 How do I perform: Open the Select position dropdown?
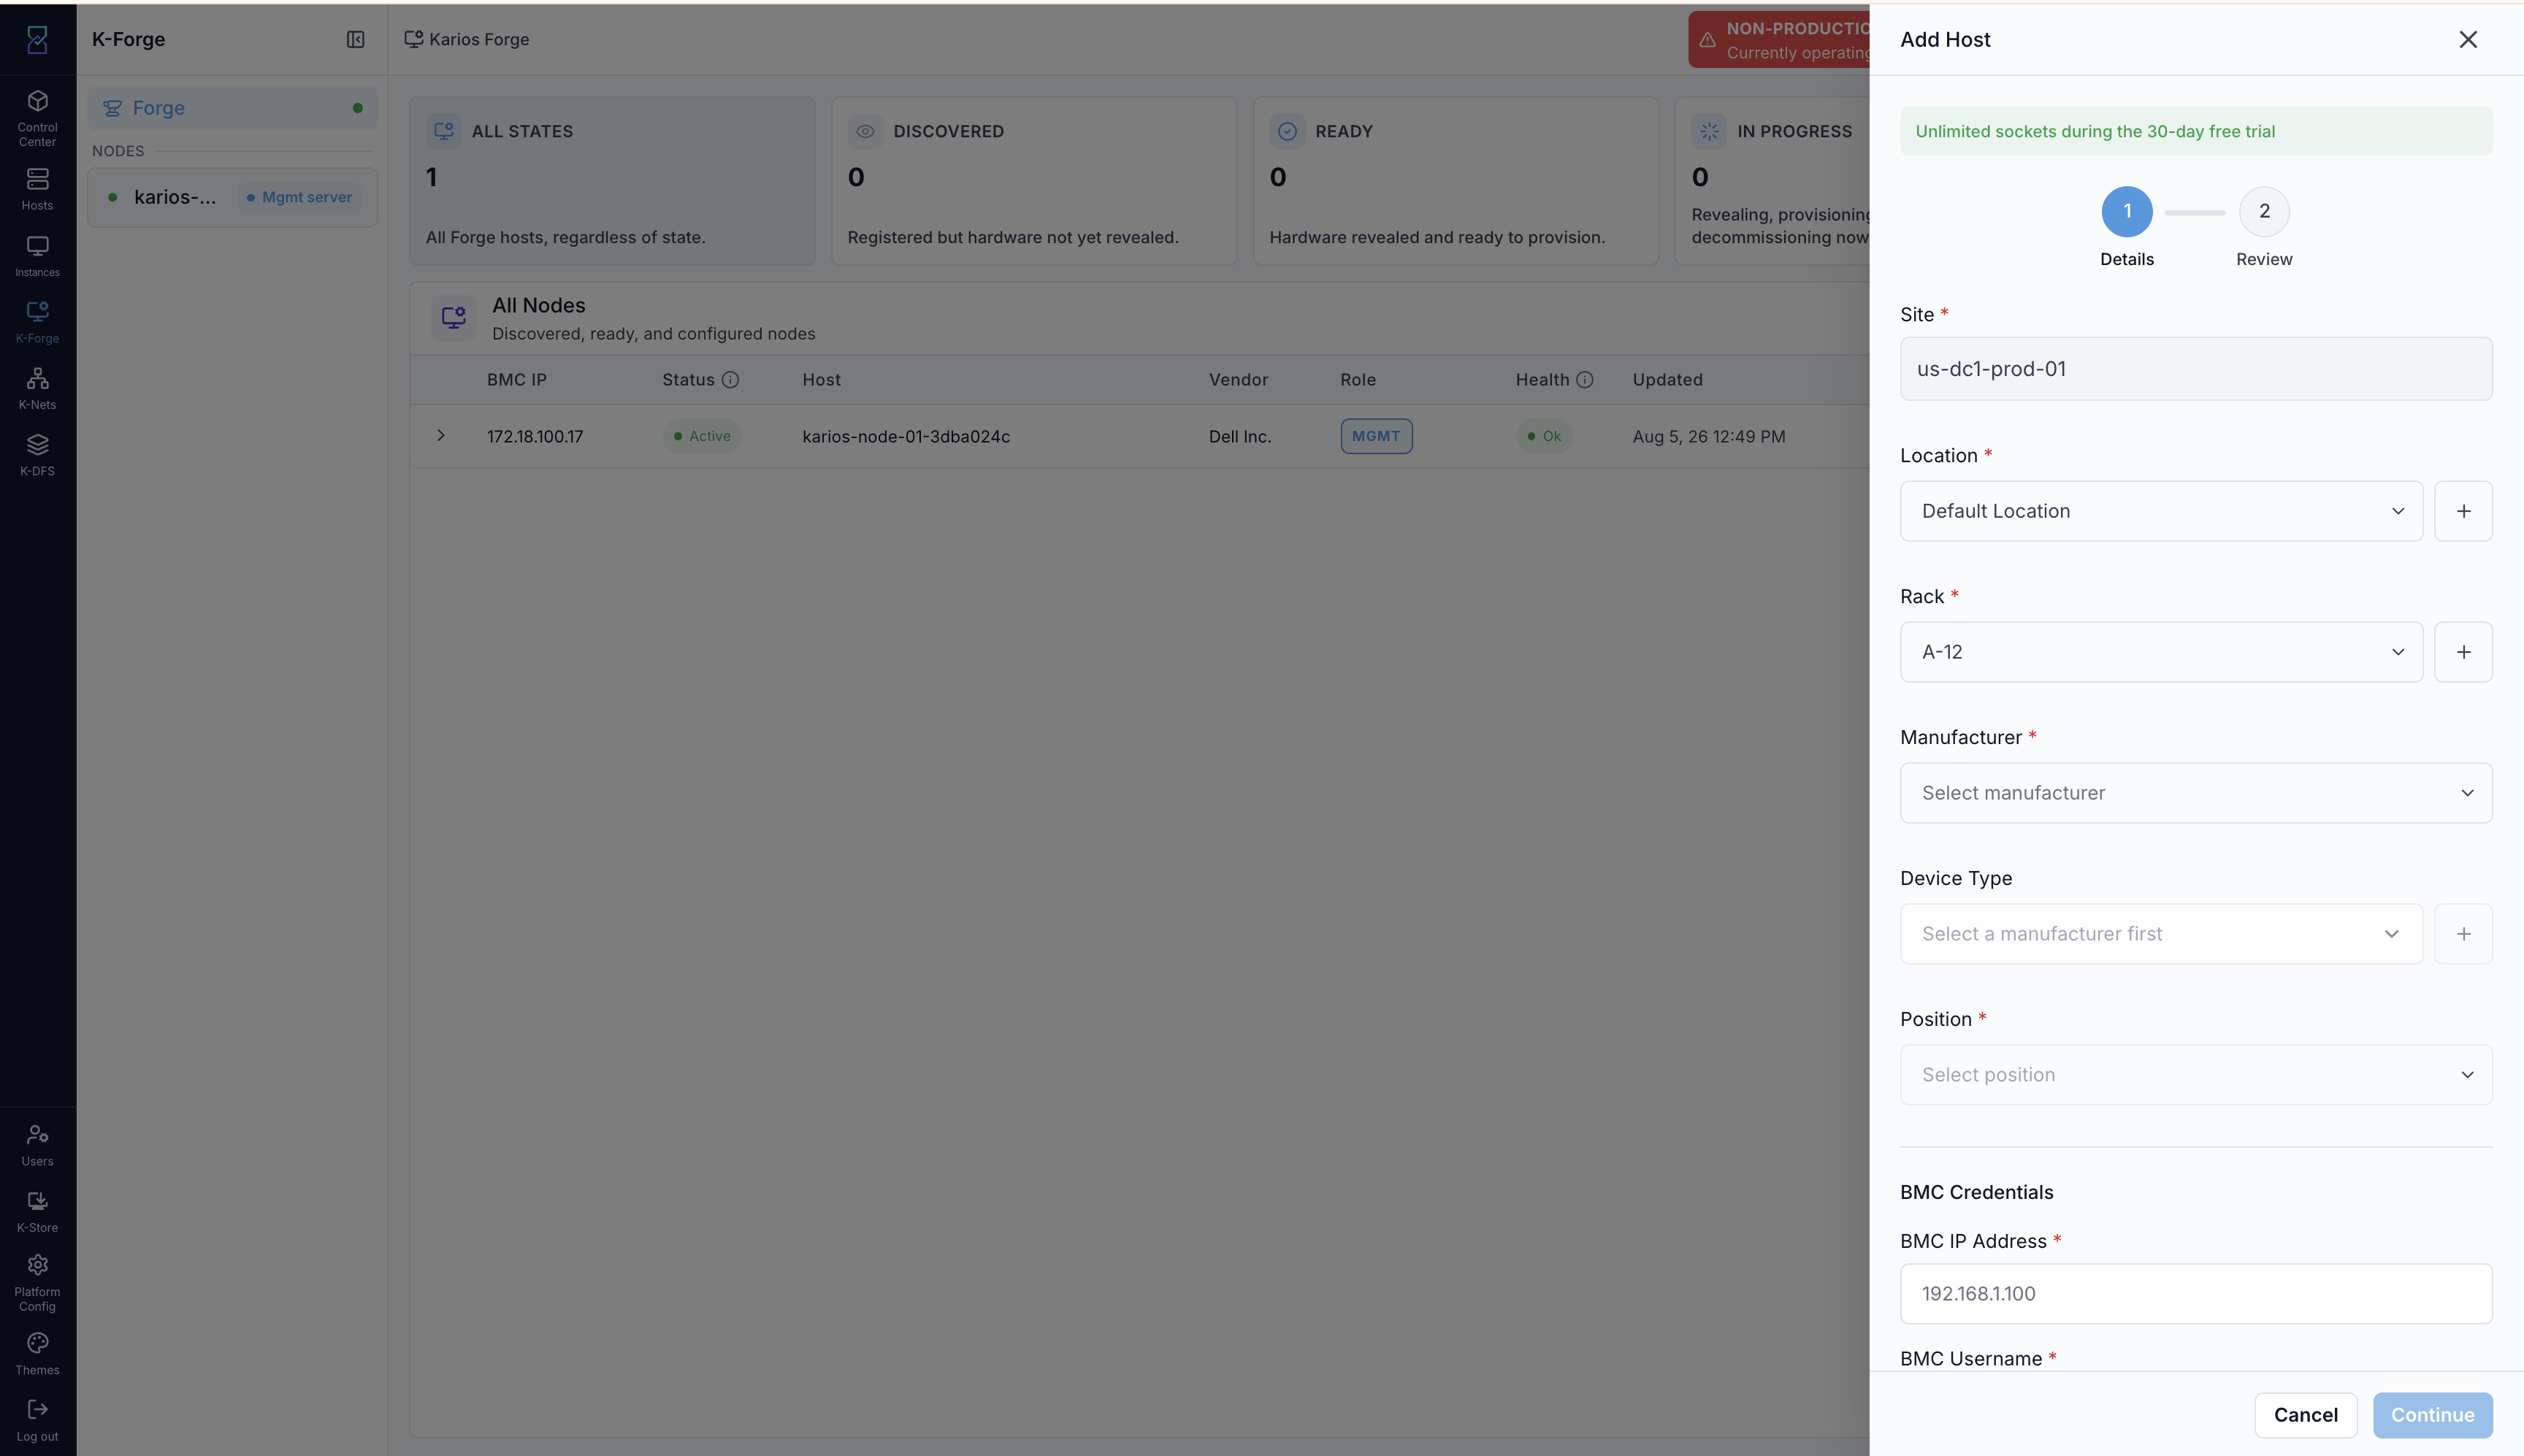(2196, 1075)
